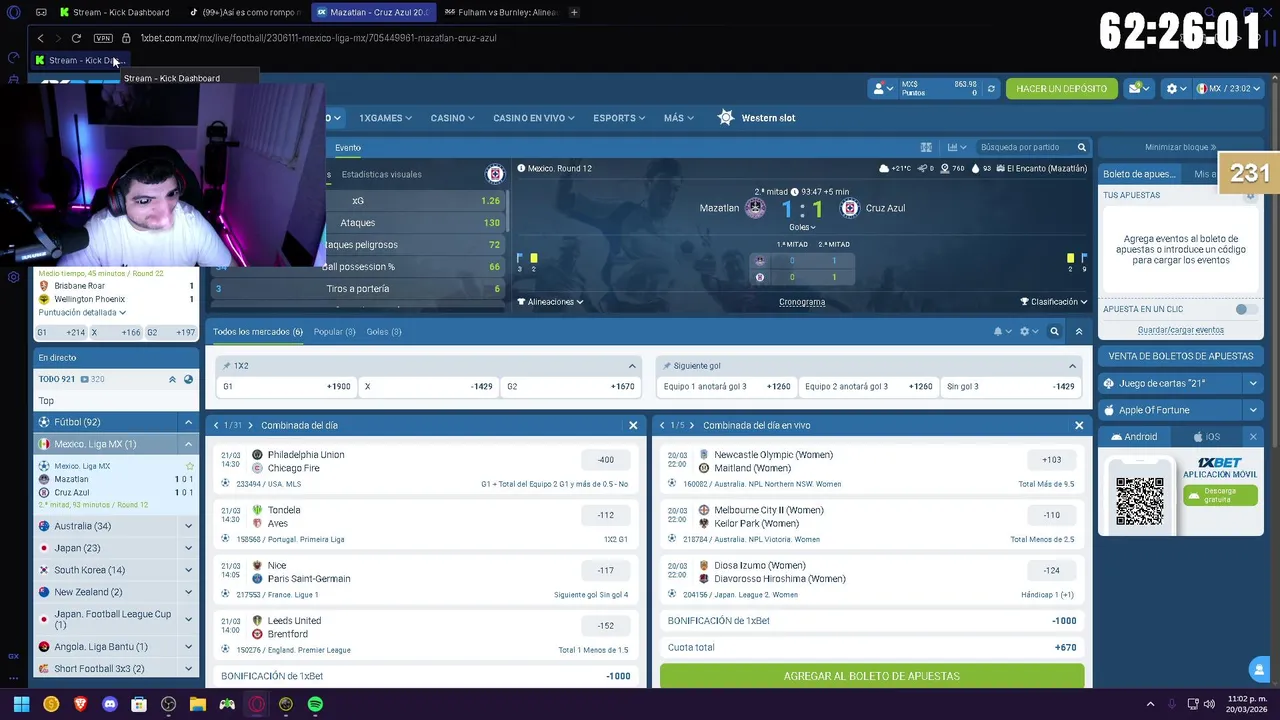The width and height of the screenshot is (1280, 720).
Task: Open the user account menu
Action: (x=883, y=89)
